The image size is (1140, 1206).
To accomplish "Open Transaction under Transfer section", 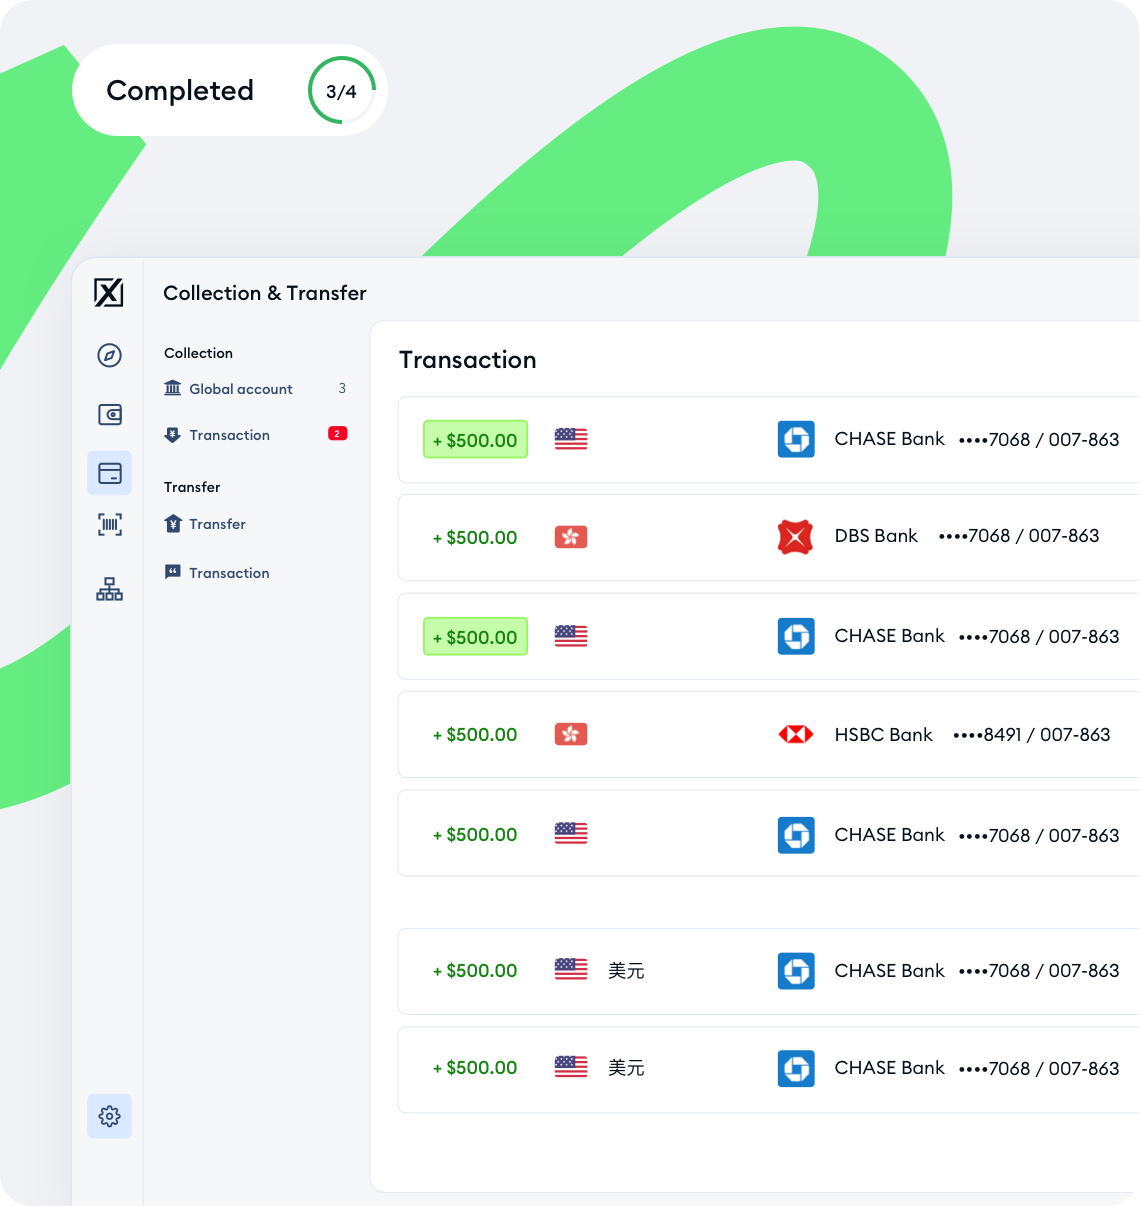I will (x=229, y=573).
